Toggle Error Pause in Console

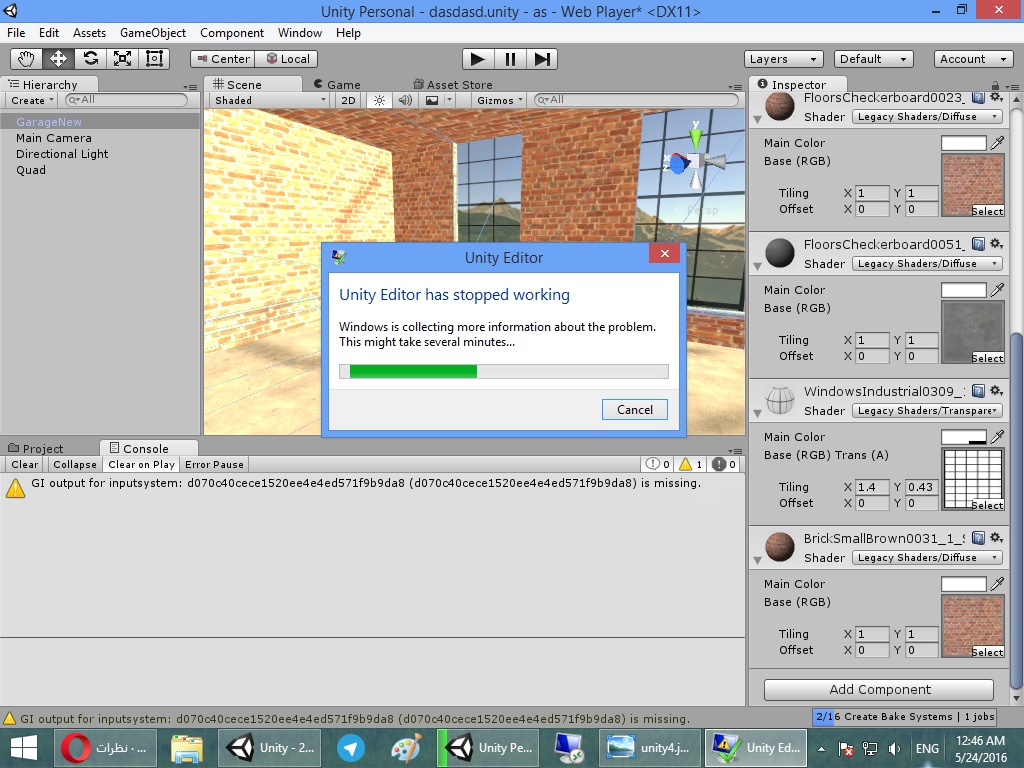point(214,464)
